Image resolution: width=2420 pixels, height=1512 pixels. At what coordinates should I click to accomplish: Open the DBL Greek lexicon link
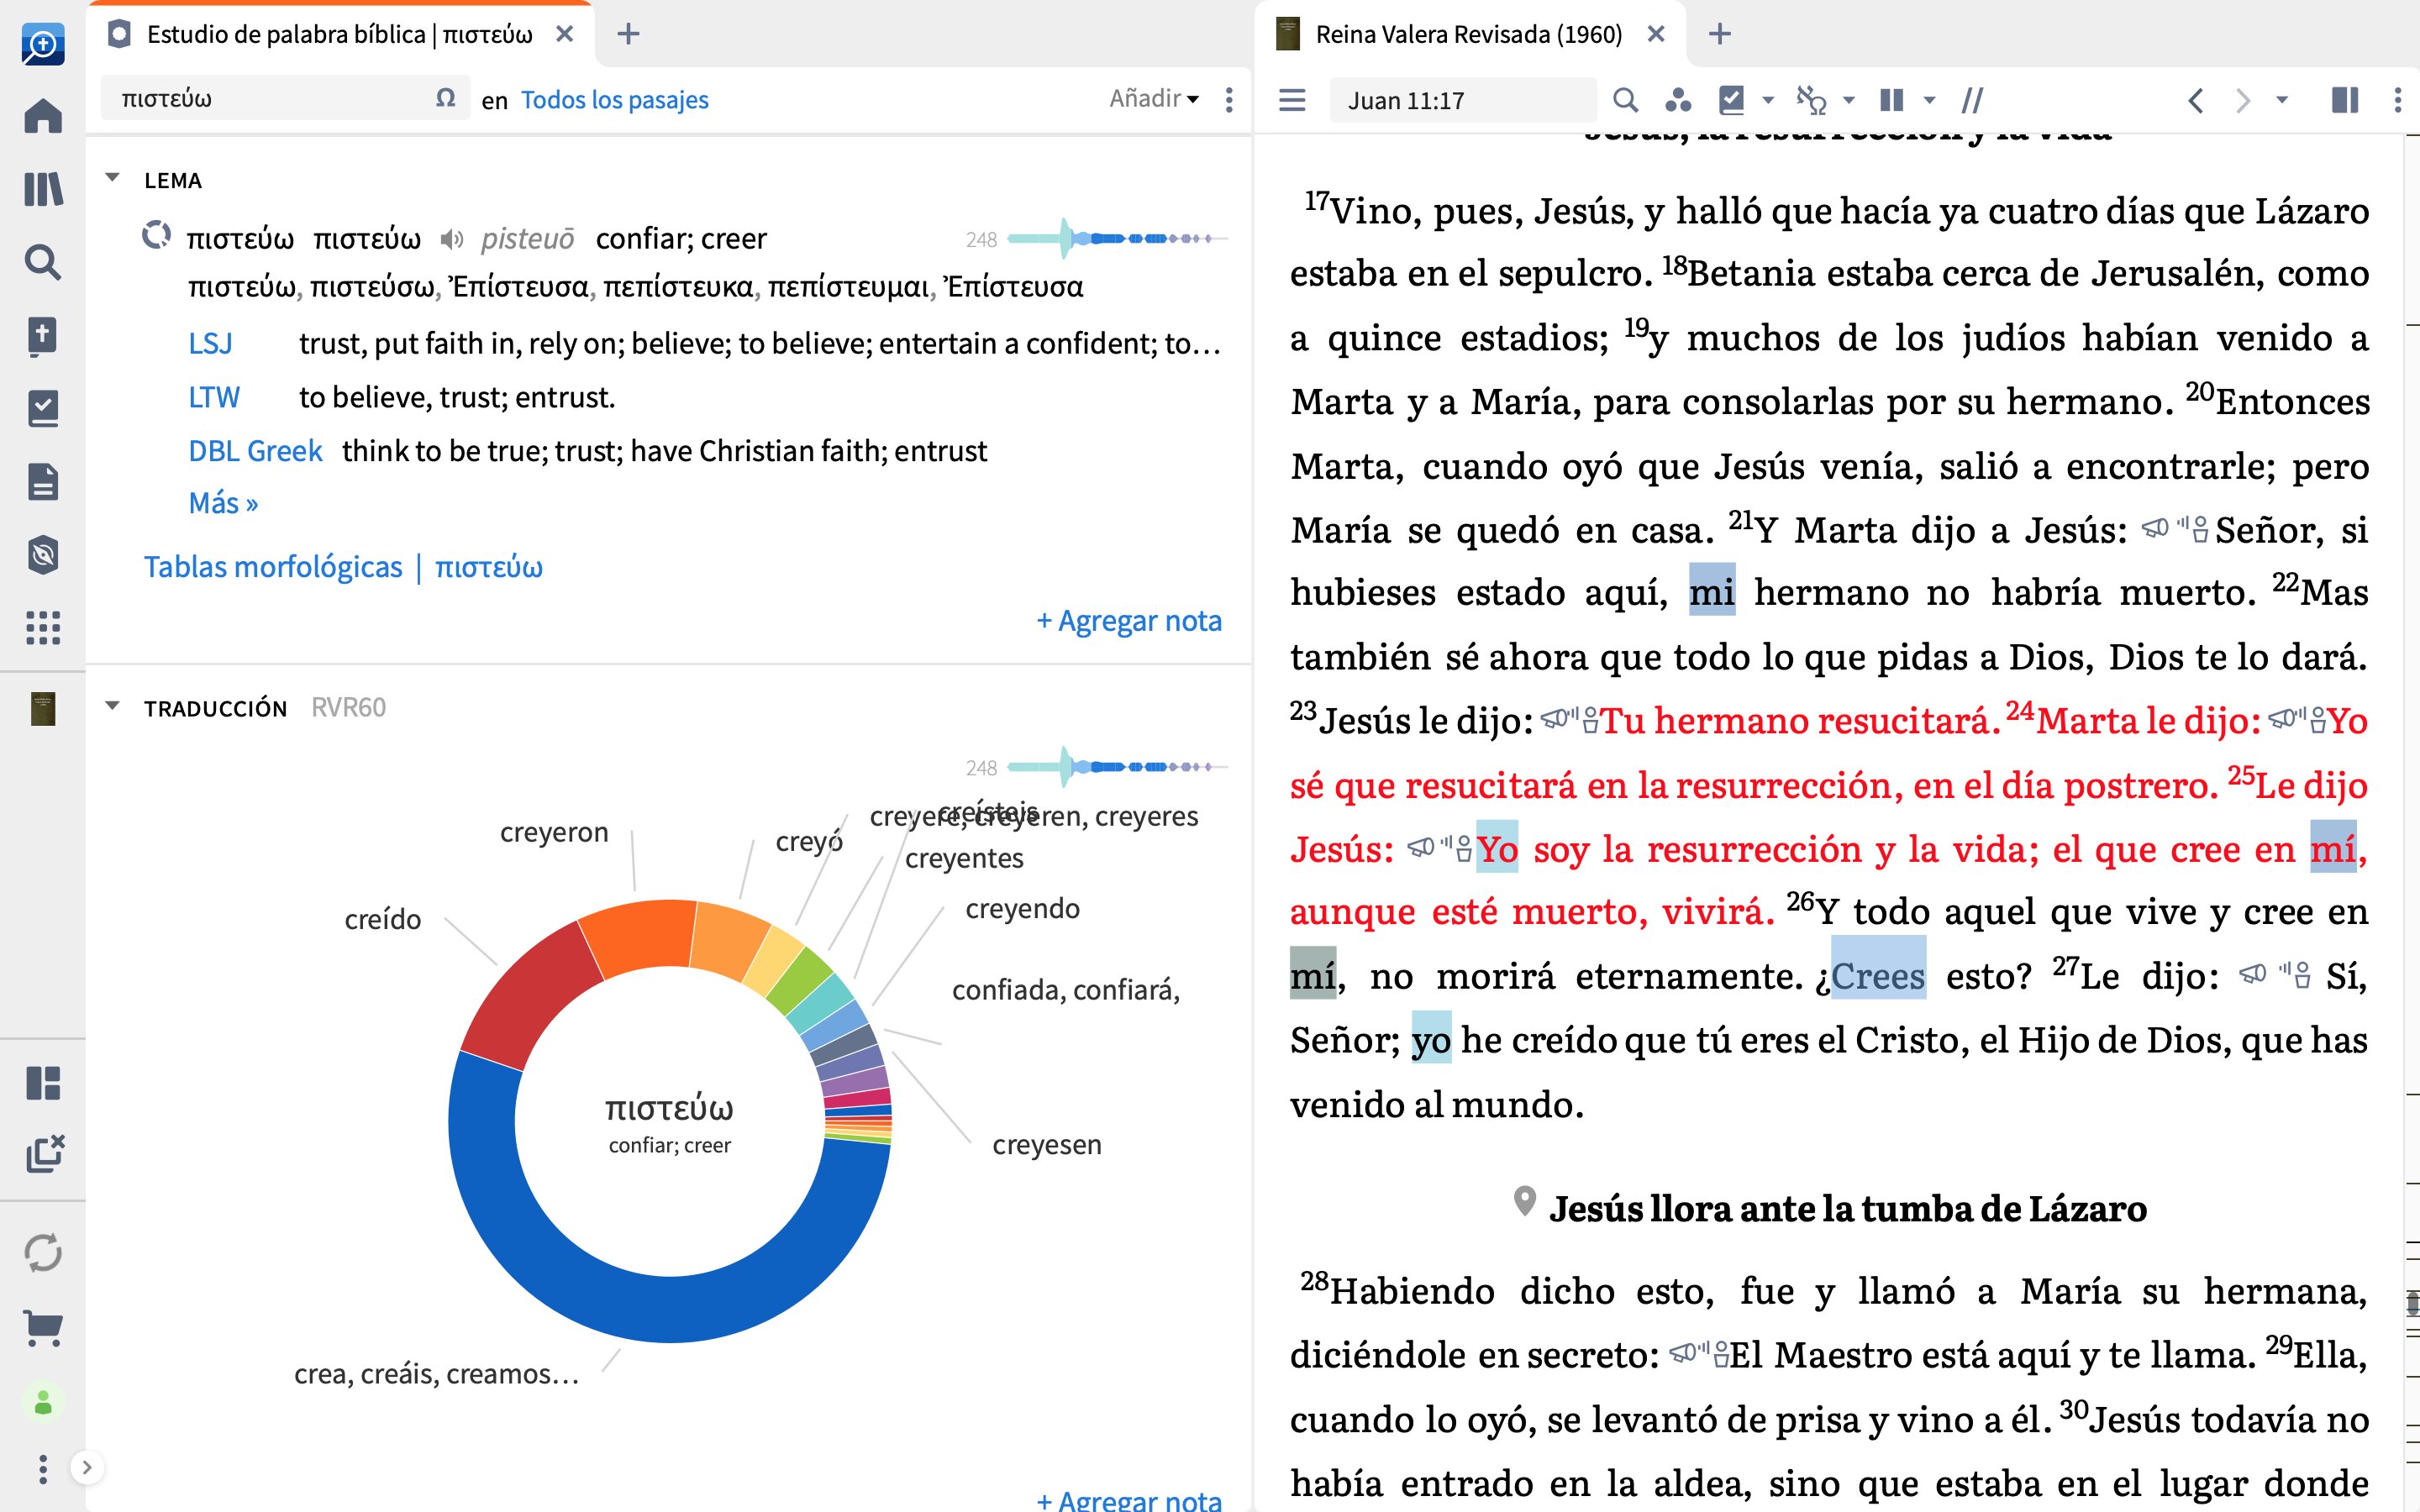pos(255,452)
